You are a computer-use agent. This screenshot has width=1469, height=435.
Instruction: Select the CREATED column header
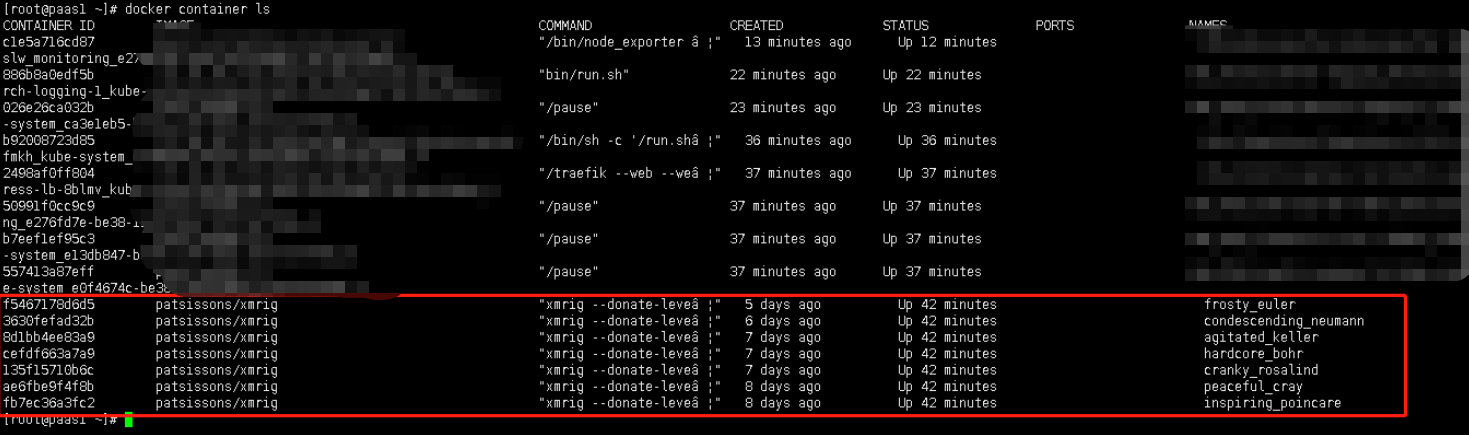click(x=756, y=25)
